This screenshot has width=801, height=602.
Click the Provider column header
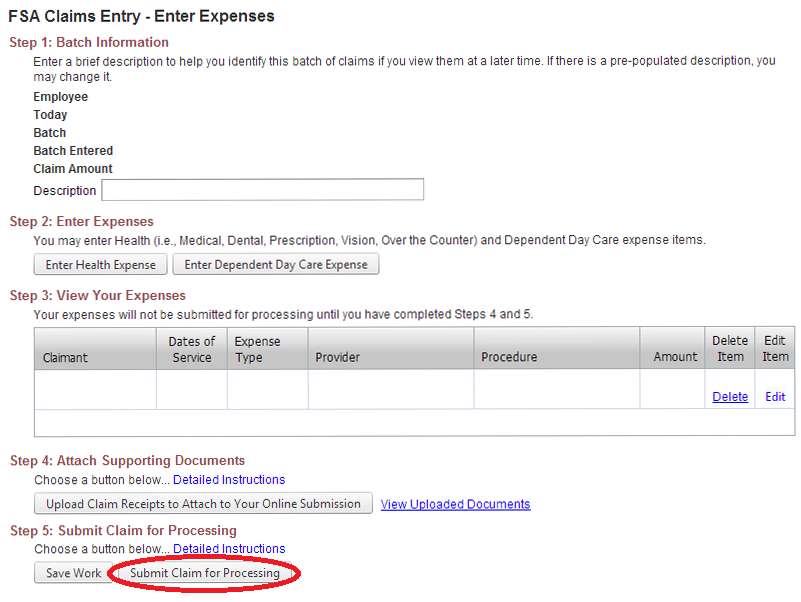pos(337,357)
